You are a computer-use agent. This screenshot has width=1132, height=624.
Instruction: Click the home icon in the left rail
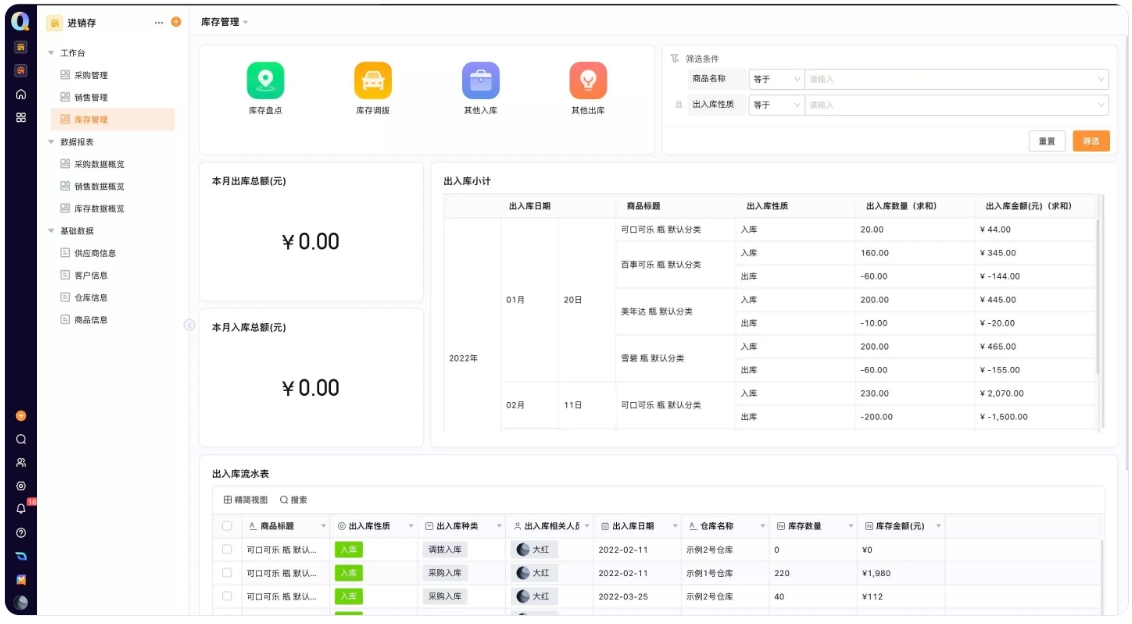pos(19,93)
